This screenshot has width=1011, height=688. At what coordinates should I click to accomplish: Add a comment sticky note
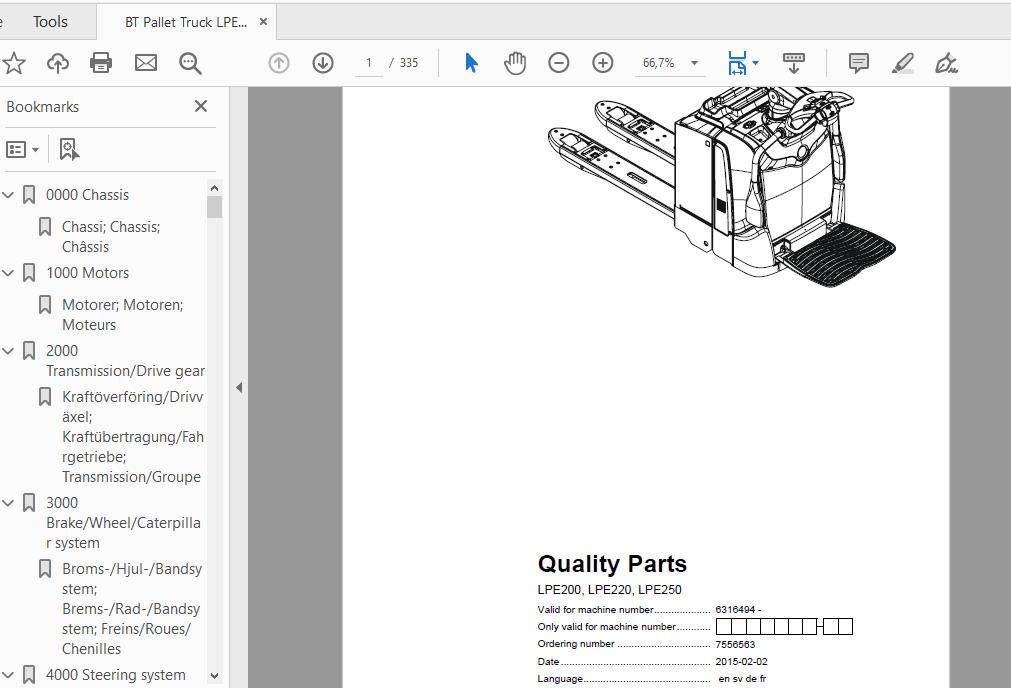tap(858, 63)
